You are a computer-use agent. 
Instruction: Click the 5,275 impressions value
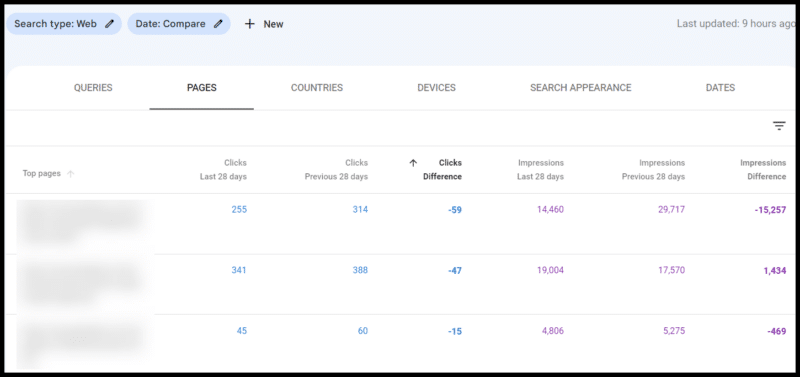point(673,331)
